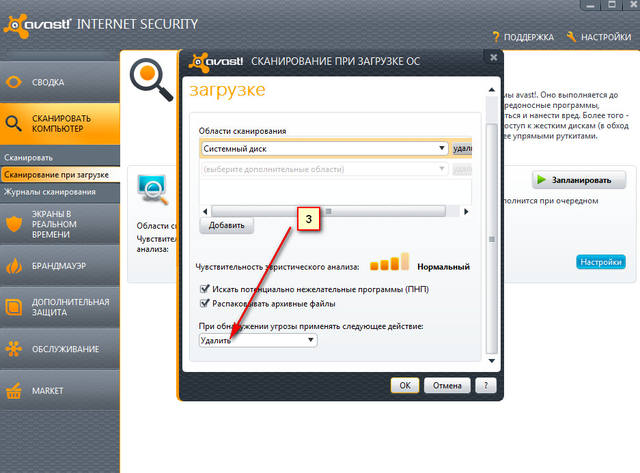Open the Удалить threat action dropdown
The image size is (640, 473).
(x=258, y=340)
